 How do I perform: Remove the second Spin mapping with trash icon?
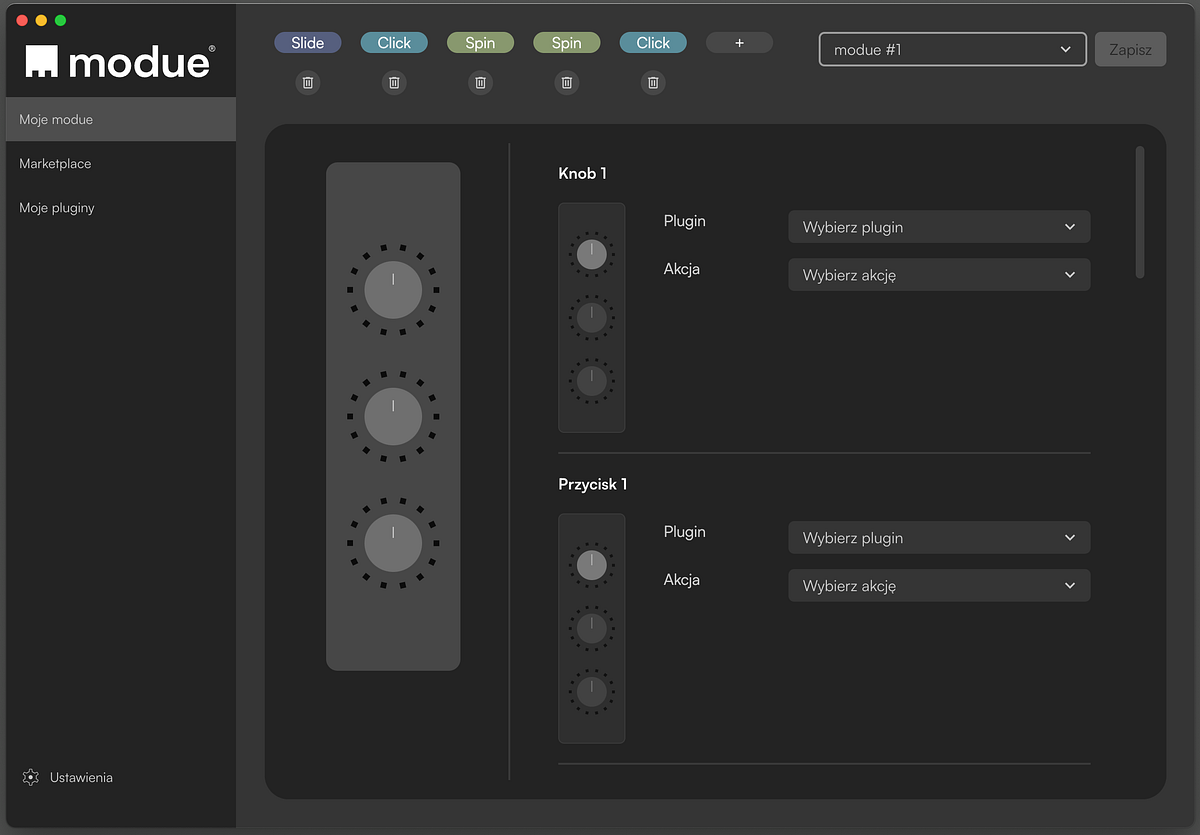pyautogui.click(x=567, y=83)
